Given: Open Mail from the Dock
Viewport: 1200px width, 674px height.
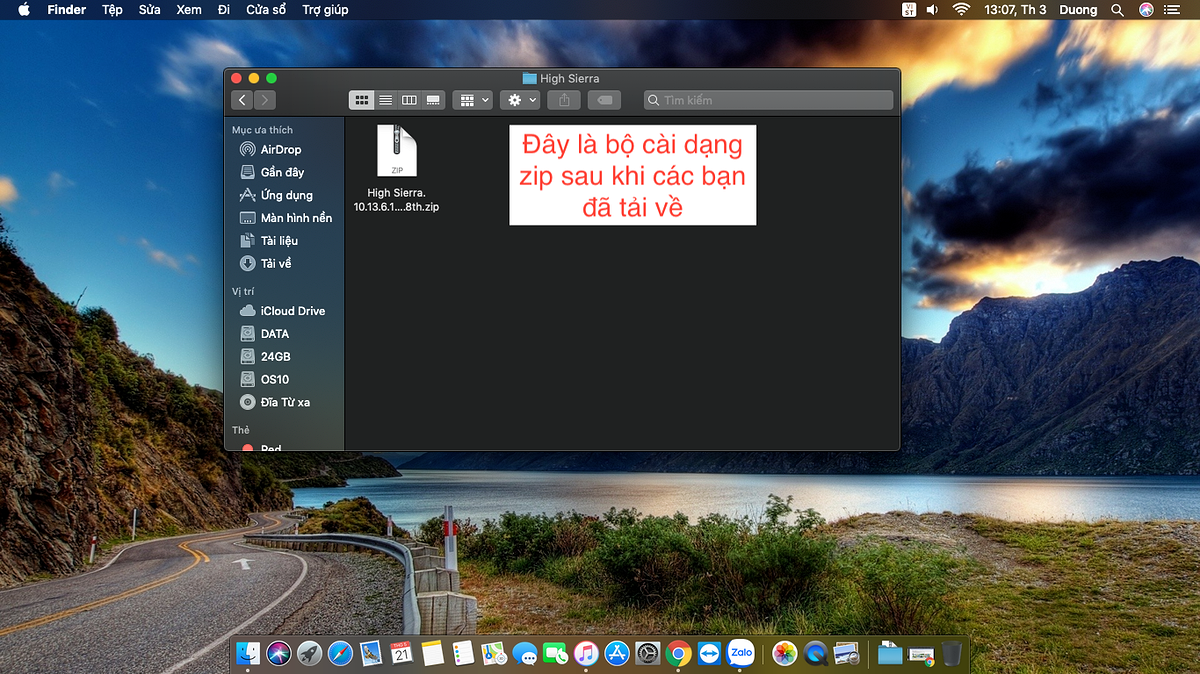Looking at the screenshot, I should click(372, 653).
